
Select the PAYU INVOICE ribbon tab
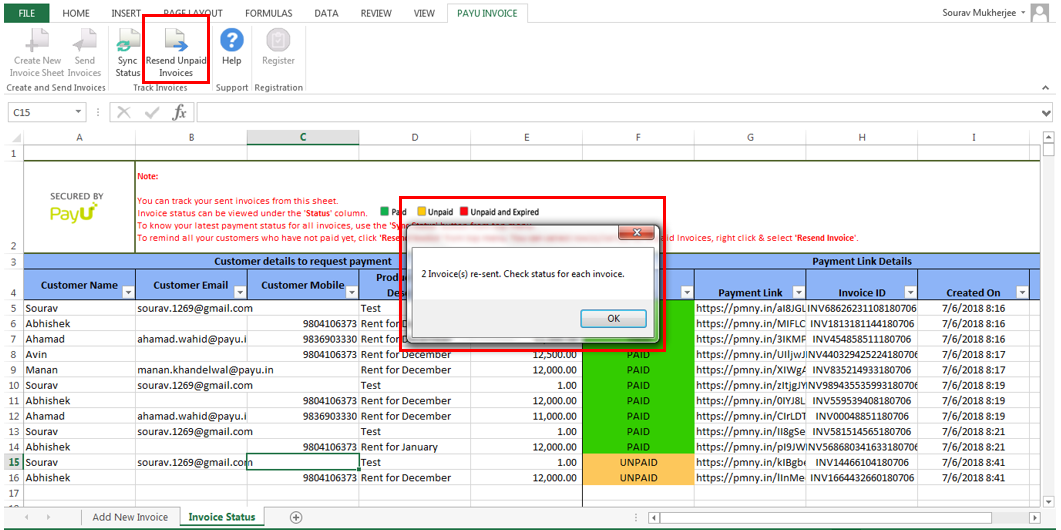click(487, 13)
